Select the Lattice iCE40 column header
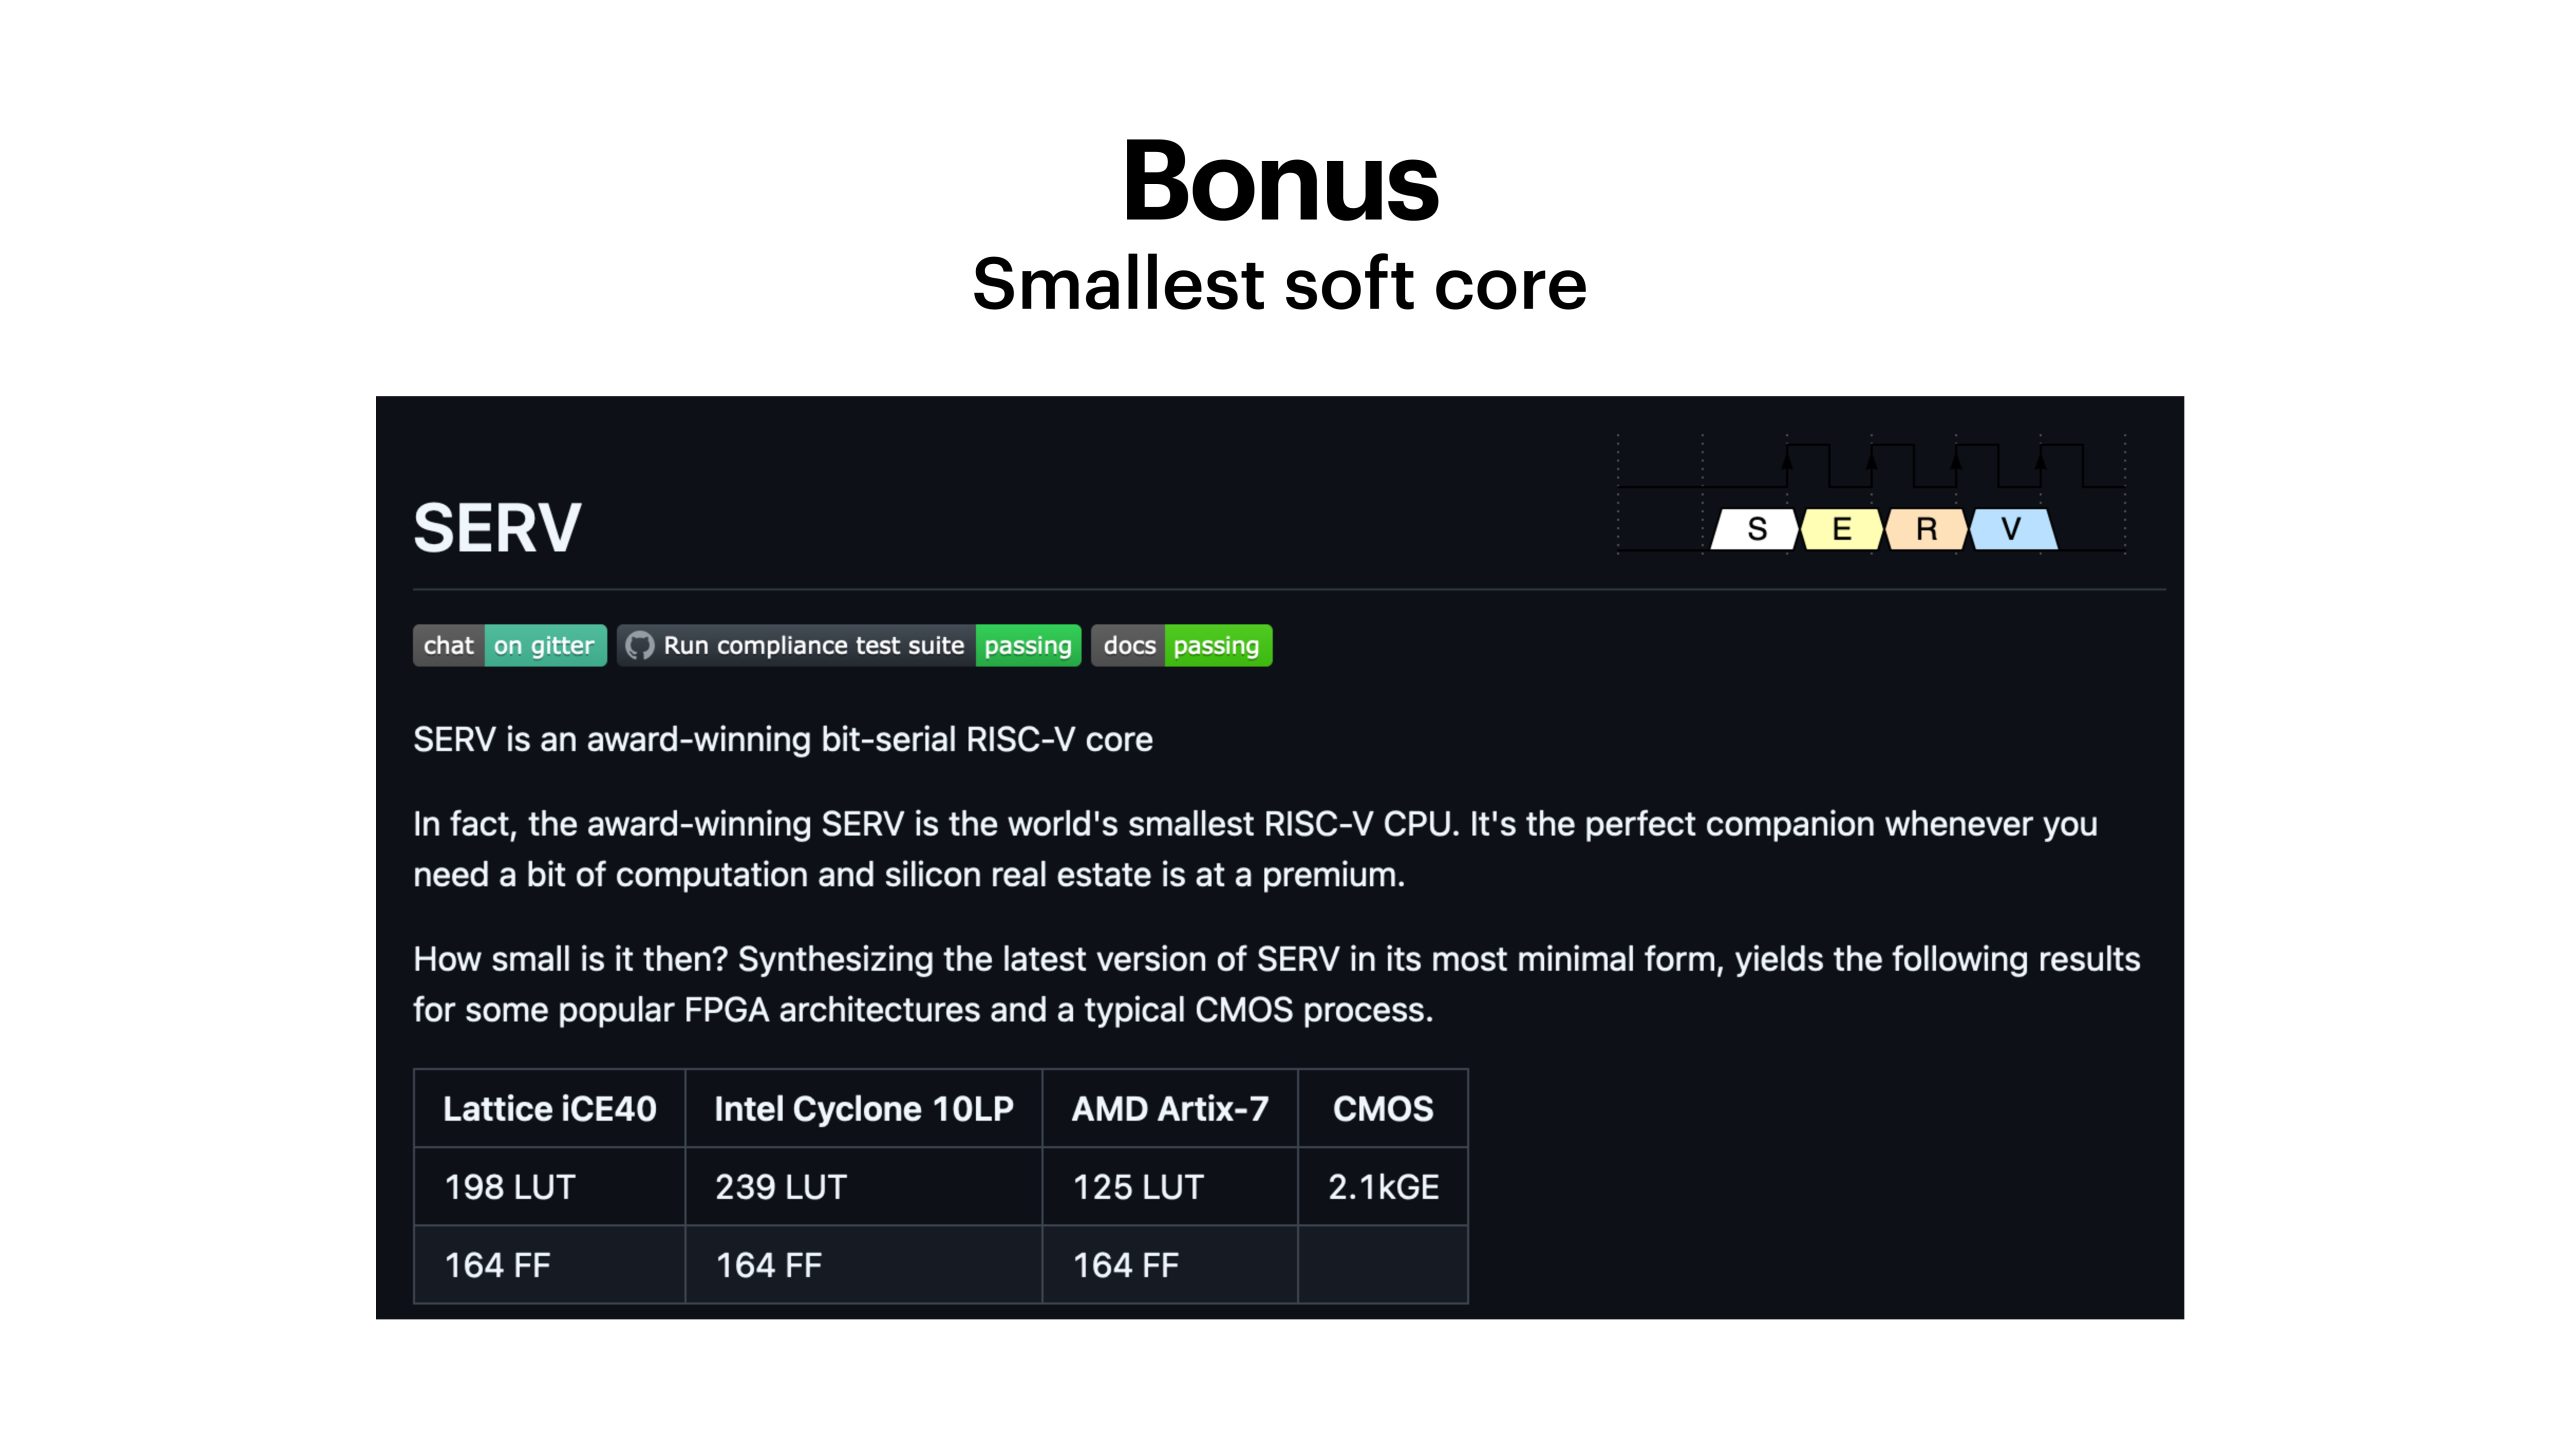Viewport: 2560px width, 1440px height. click(550, 1108)
